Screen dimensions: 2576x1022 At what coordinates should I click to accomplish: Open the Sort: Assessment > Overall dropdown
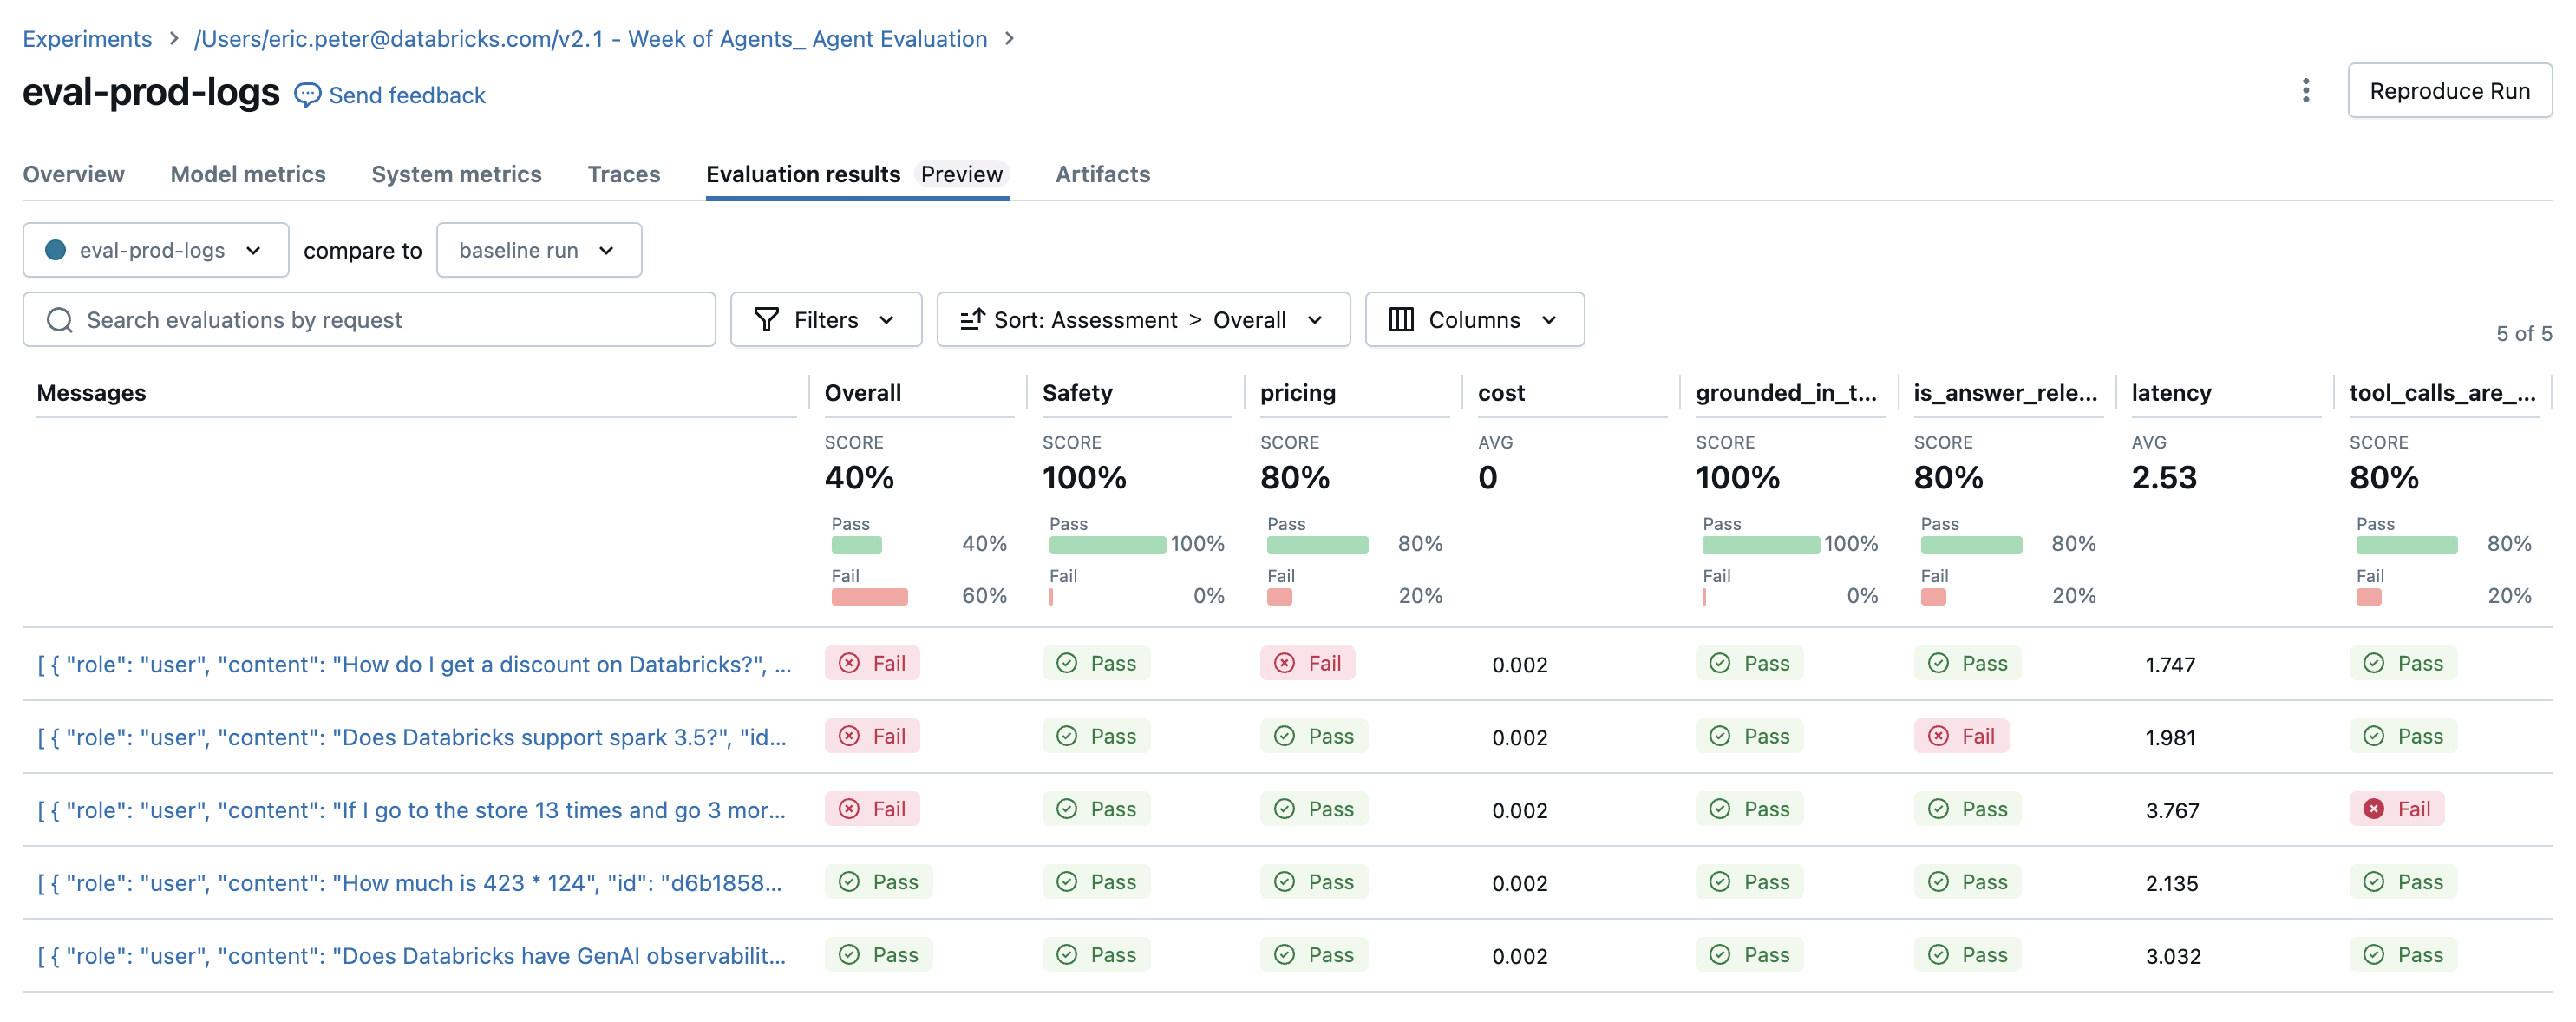(1143, 320)
